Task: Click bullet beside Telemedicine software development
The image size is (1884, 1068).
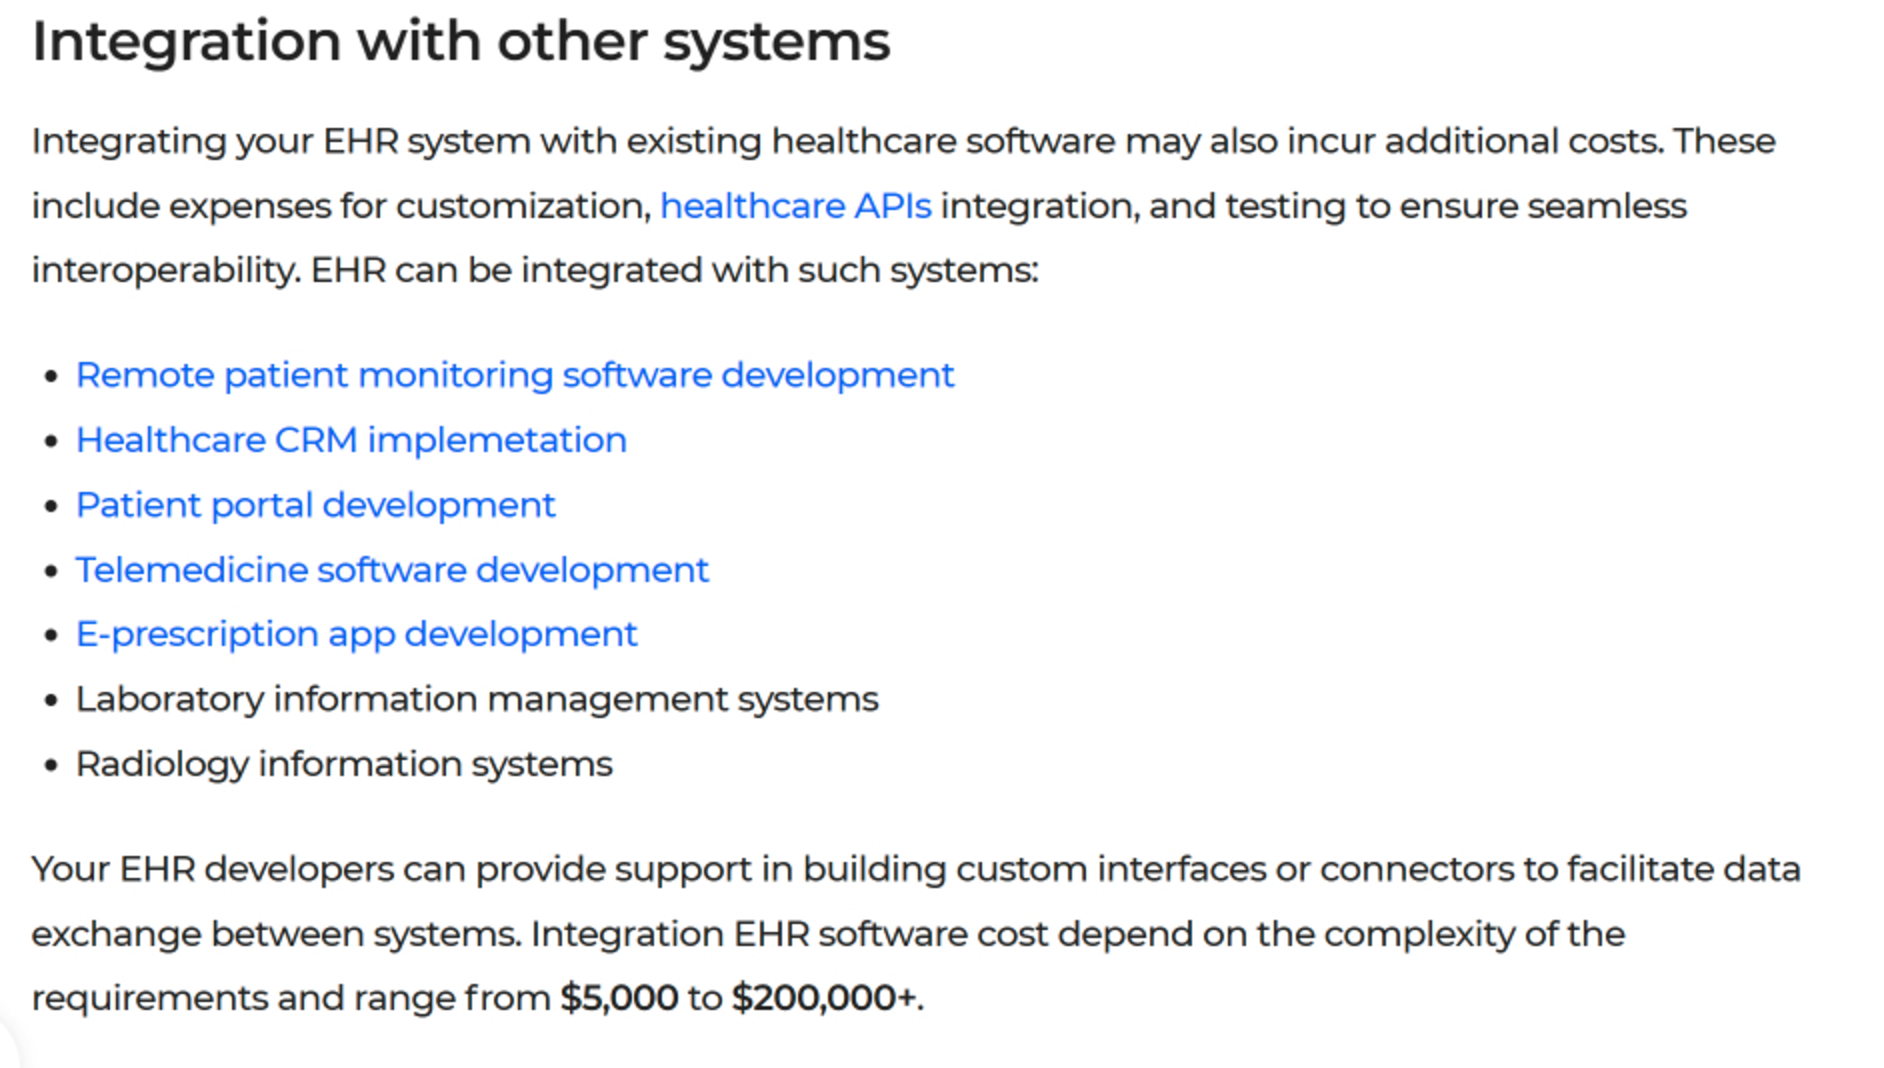Action: tap(52, 572)
